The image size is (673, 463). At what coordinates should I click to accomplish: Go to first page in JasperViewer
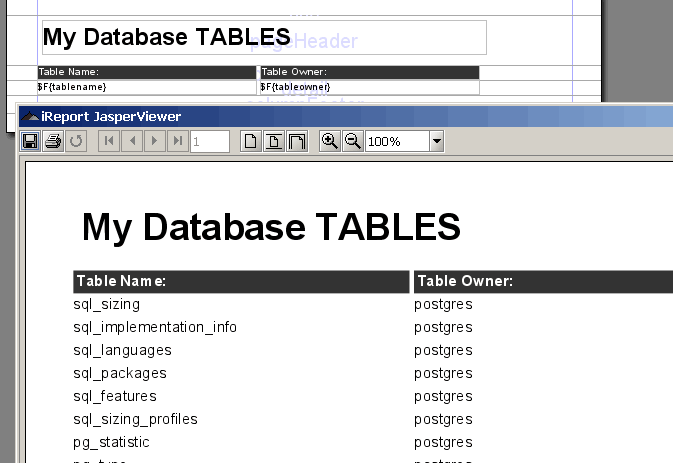109,141
